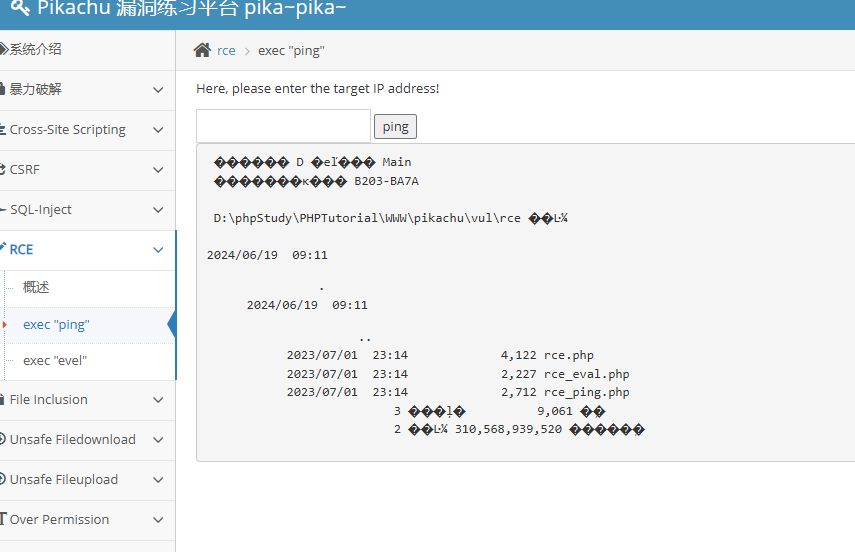This screenshot has width=855, height=552.
Task: Click the rce_ping.php filename in output
Action: (x=586, y=393)
